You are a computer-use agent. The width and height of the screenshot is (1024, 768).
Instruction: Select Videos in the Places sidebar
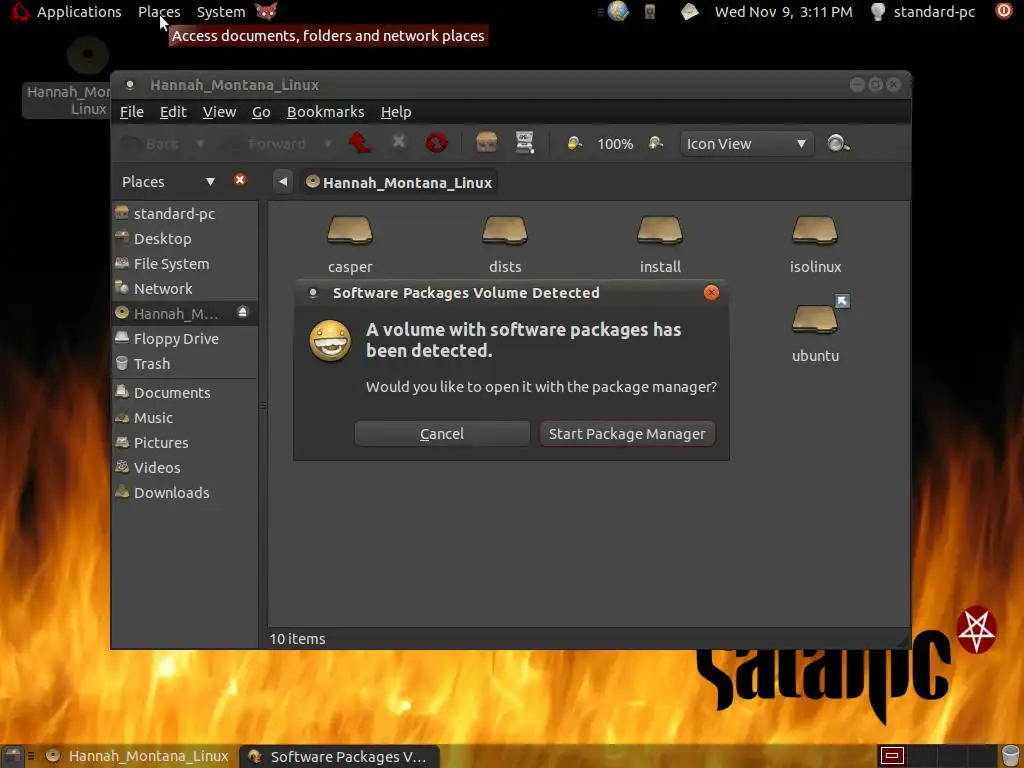click(x=185, y=467)
